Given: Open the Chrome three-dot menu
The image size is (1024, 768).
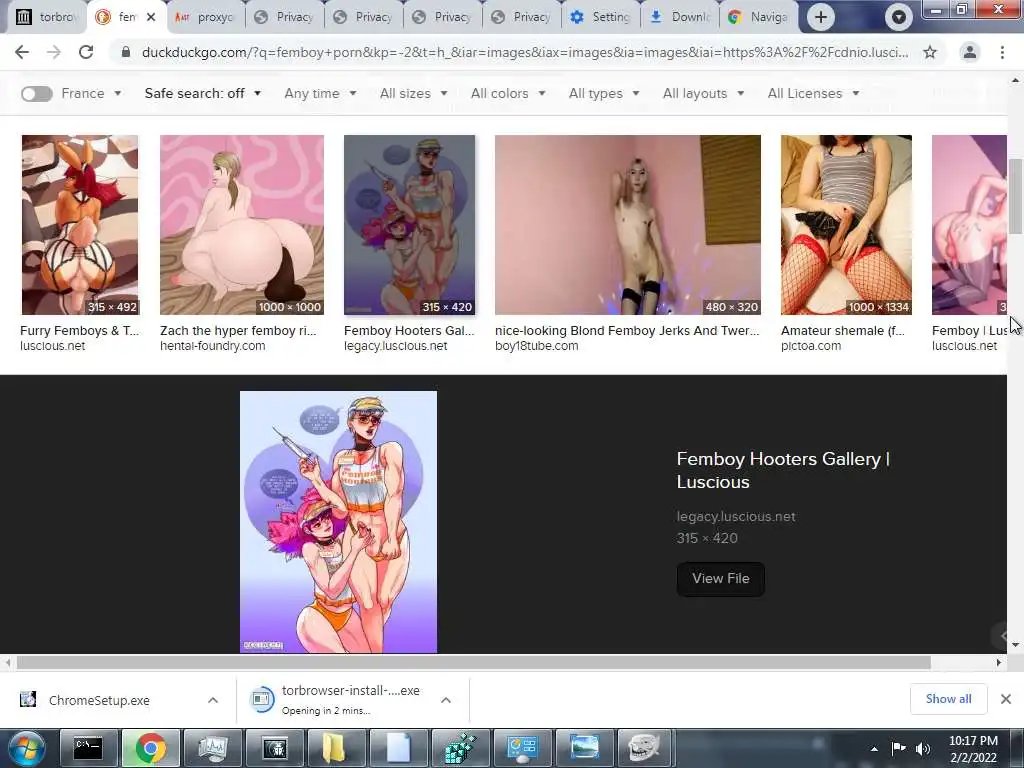Looking at the screenshot, I should point(1002,52).
